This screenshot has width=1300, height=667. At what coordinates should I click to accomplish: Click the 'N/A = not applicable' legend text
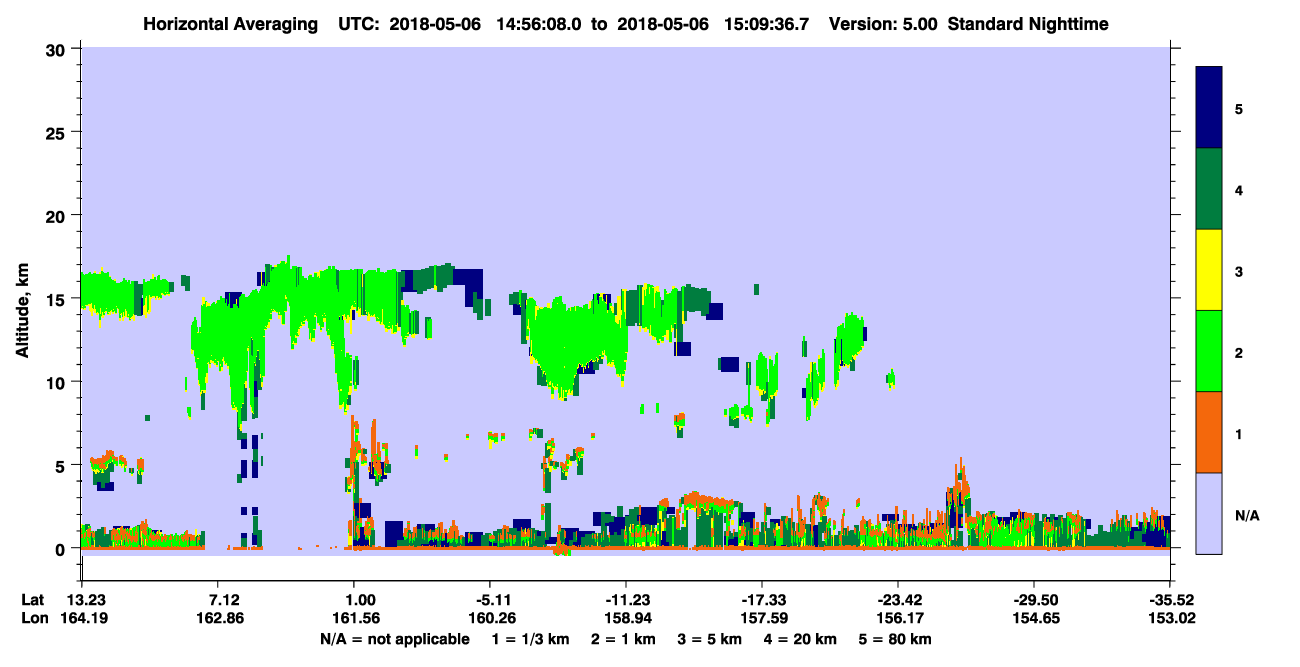tap(394, 638)
